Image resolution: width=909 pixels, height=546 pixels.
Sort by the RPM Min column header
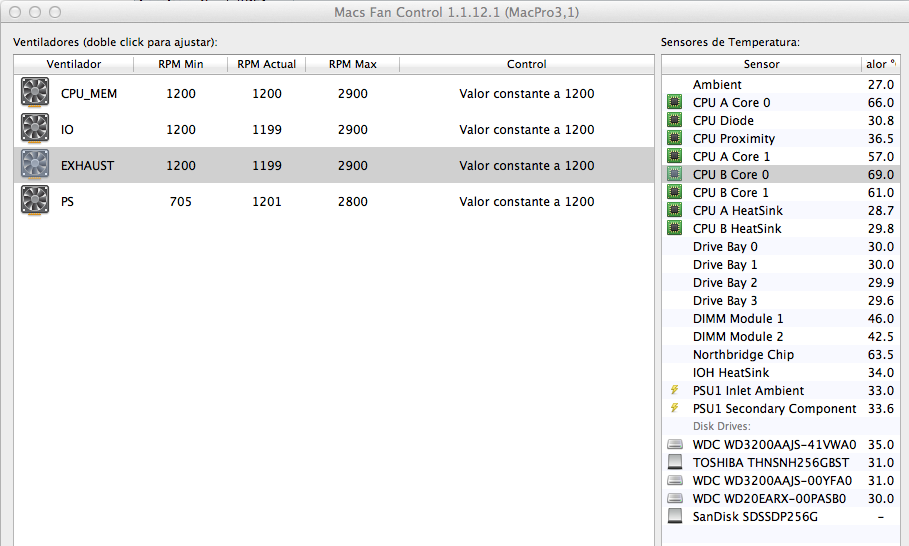(180, 64)
